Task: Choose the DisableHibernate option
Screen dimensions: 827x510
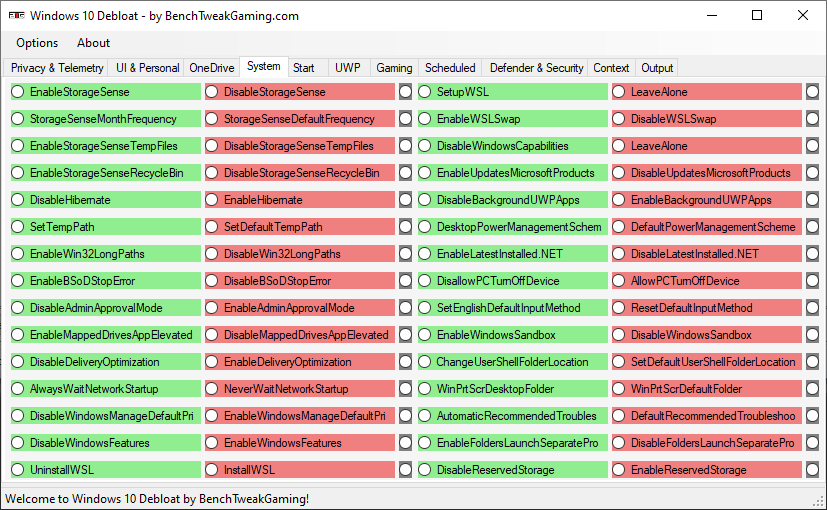Action: [x=105, y=199]
